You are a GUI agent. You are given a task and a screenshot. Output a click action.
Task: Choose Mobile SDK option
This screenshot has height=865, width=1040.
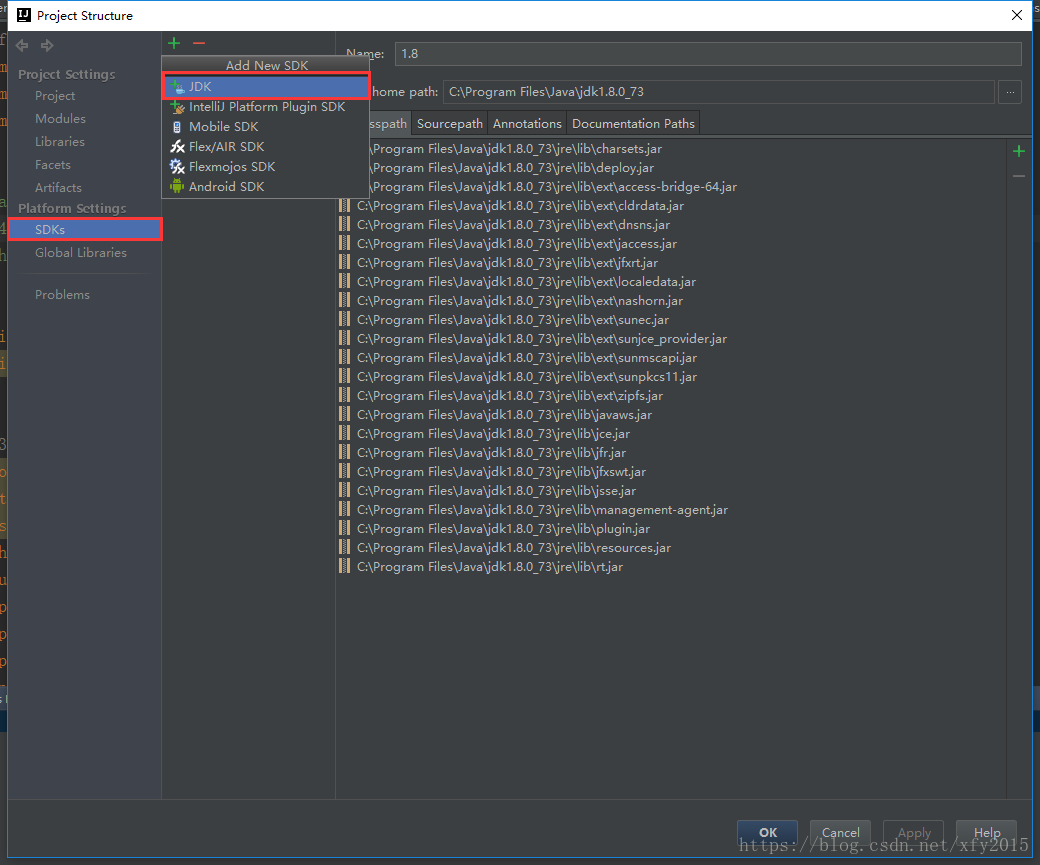click(x=266, y=127)
